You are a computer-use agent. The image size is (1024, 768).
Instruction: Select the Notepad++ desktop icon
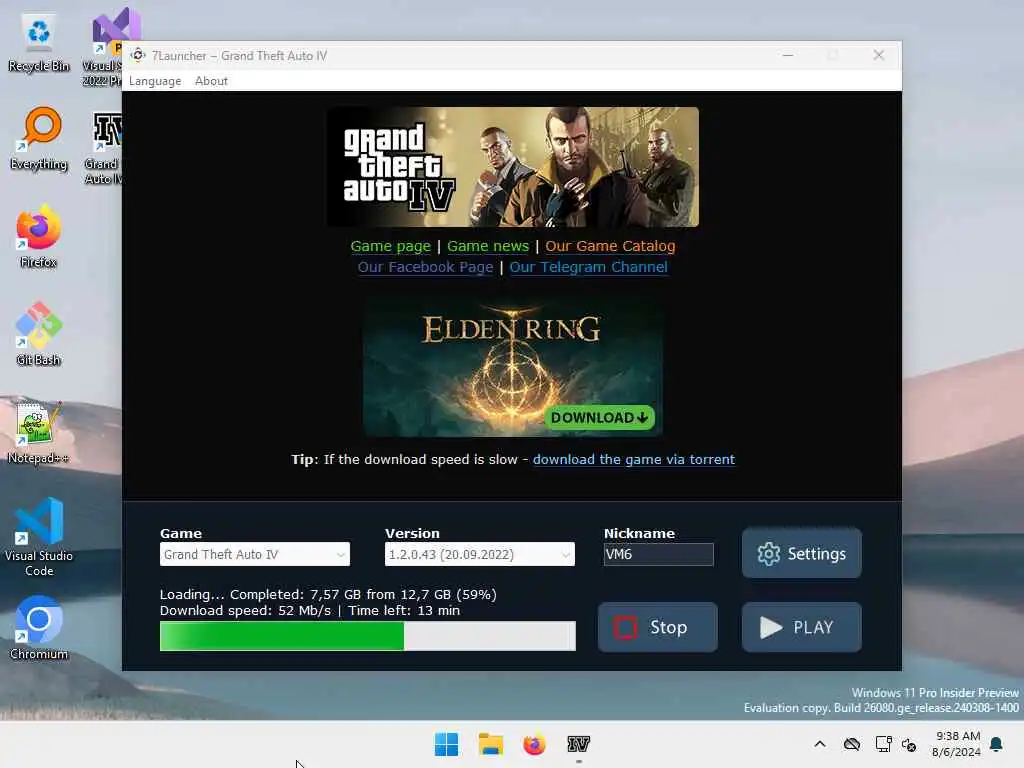pos(39,432)
